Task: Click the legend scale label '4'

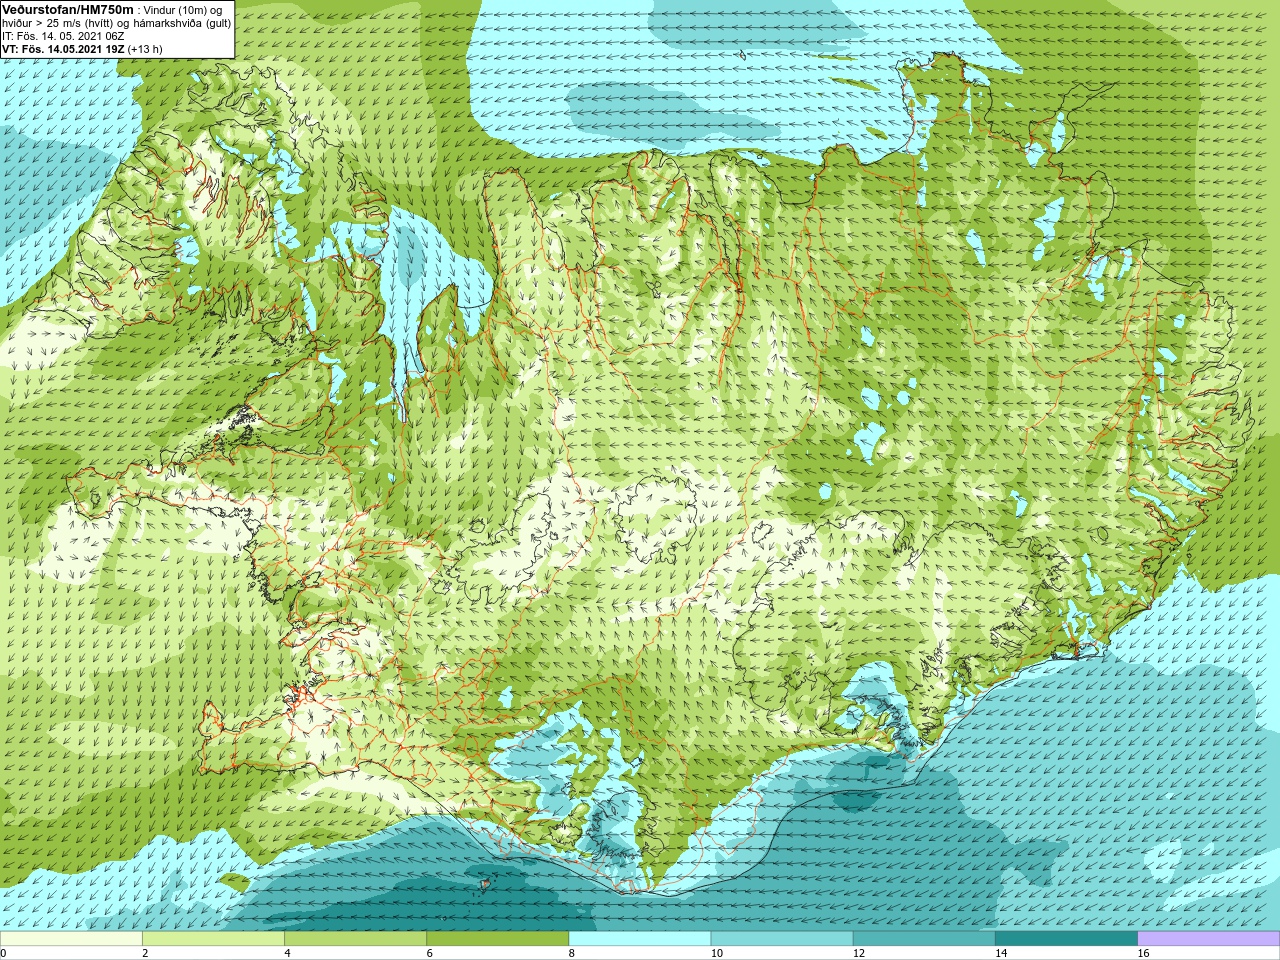Action: coord(287,953)
